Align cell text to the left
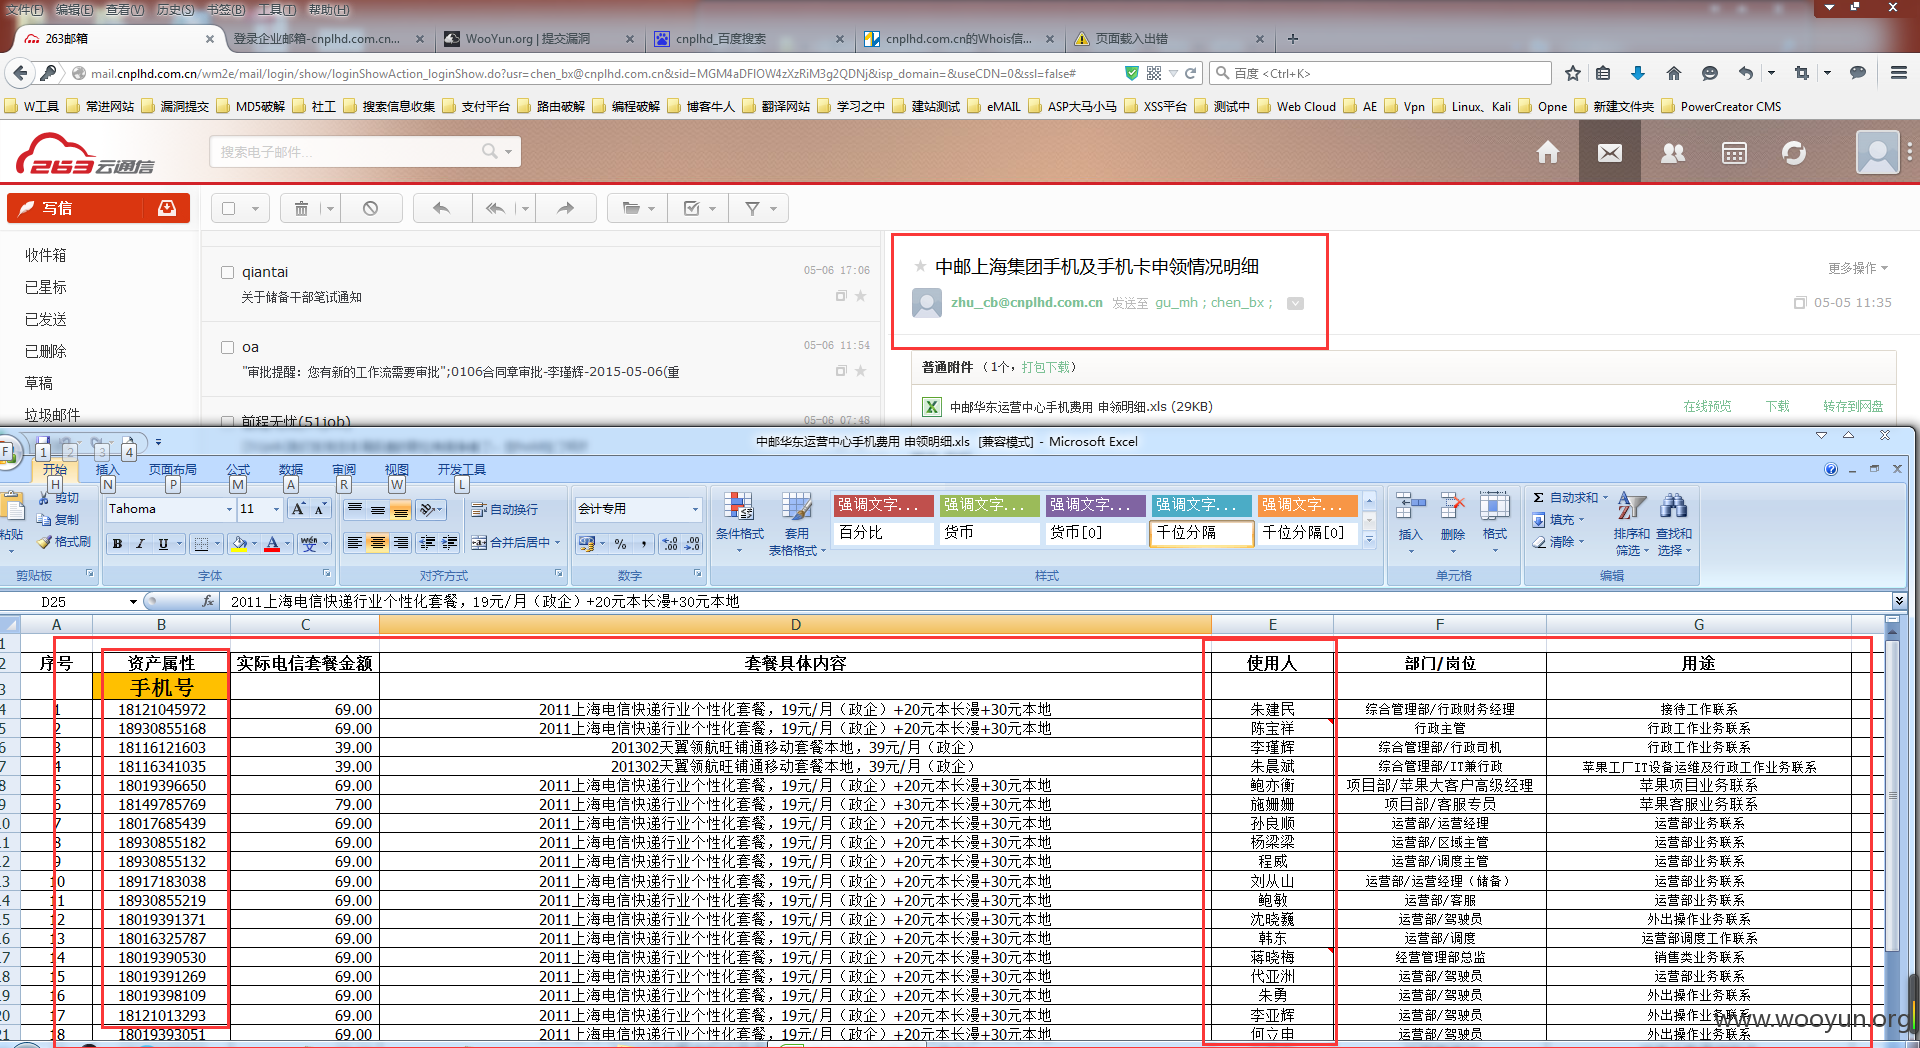Screen dimensions: 1920x1048 click(x=354, y=543)
